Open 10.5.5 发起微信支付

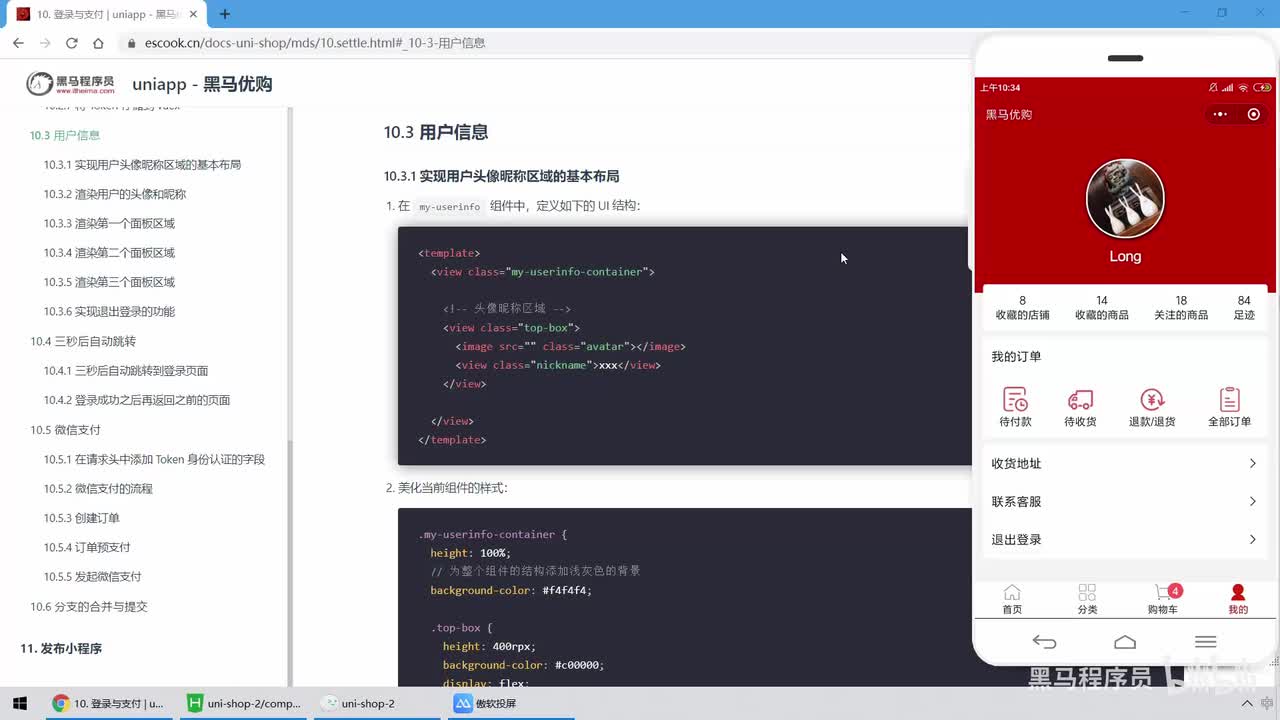click(92, 577)
